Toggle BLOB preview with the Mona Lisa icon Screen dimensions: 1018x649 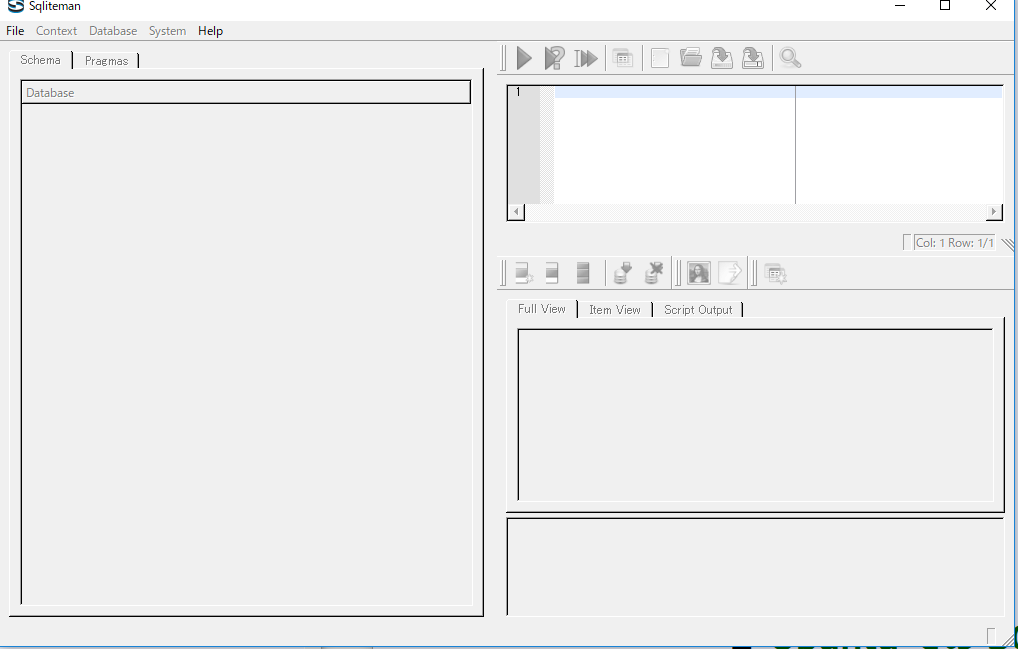pyautogui.click(x=698, y=272)
